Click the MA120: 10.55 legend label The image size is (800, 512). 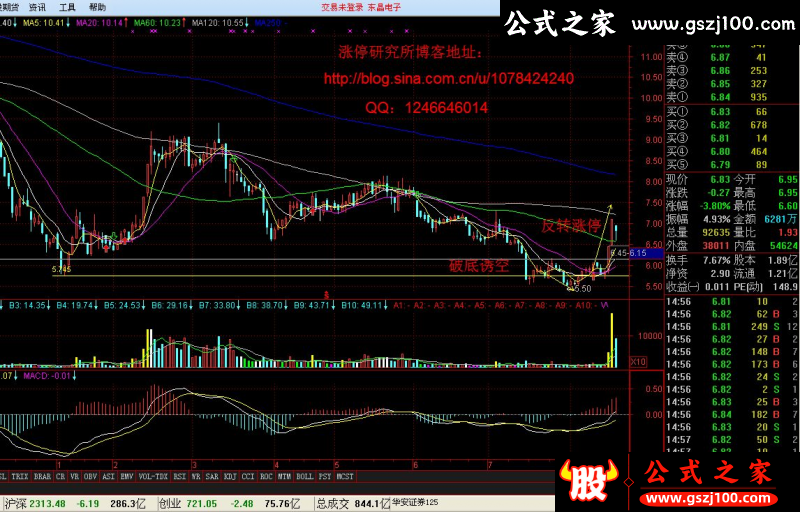point(218,23)
